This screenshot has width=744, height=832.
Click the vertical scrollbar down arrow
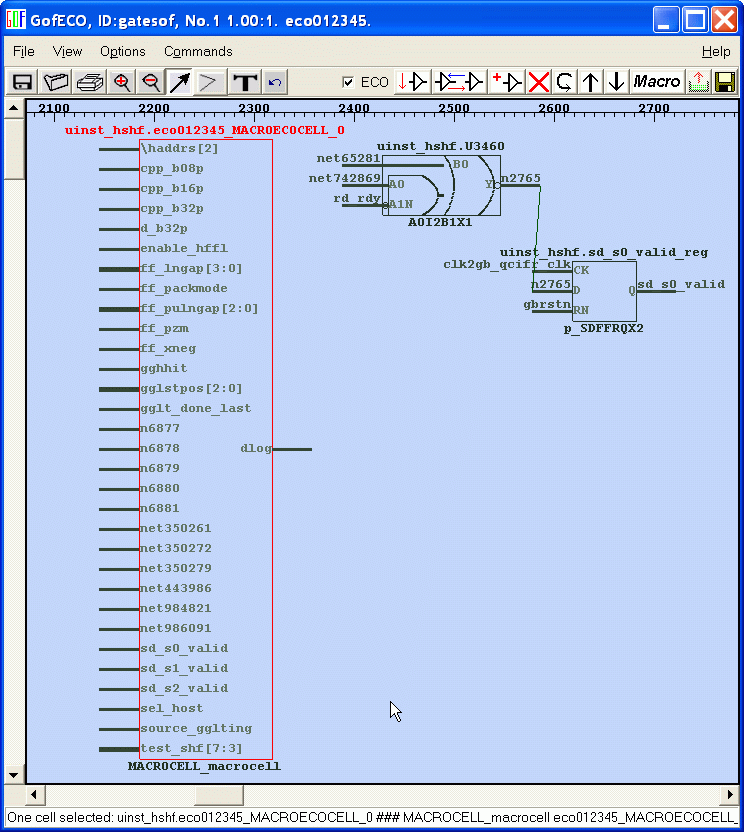coord(14,775)
